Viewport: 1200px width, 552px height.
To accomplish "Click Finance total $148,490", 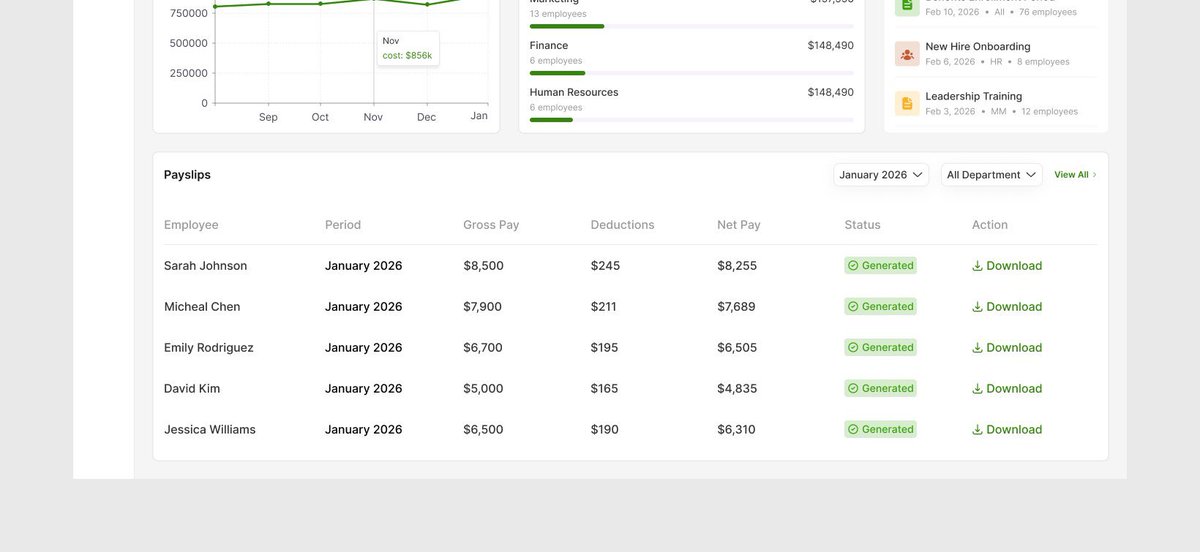I will 831,46.
